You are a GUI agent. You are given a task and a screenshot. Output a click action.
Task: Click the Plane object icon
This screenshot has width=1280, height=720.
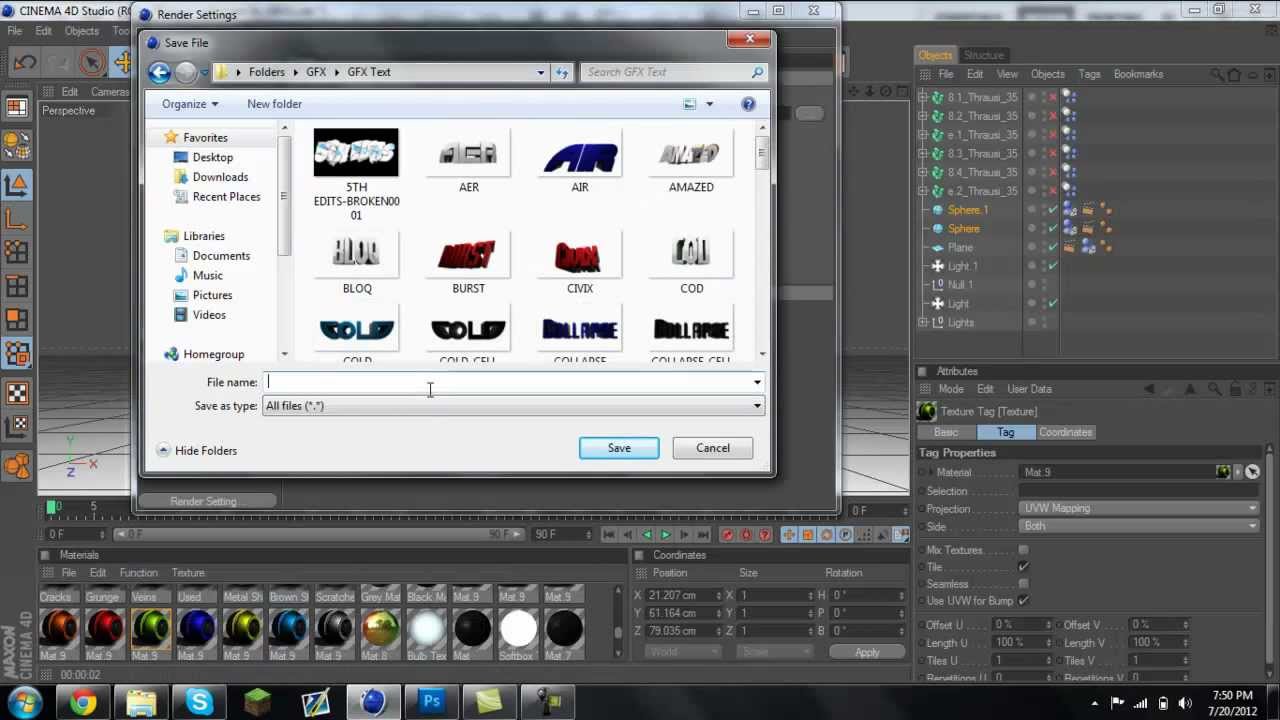point(938,248)
